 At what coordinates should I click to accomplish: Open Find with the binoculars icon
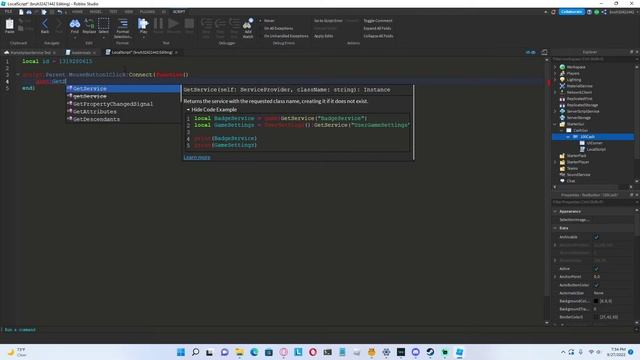coord(75,24)
